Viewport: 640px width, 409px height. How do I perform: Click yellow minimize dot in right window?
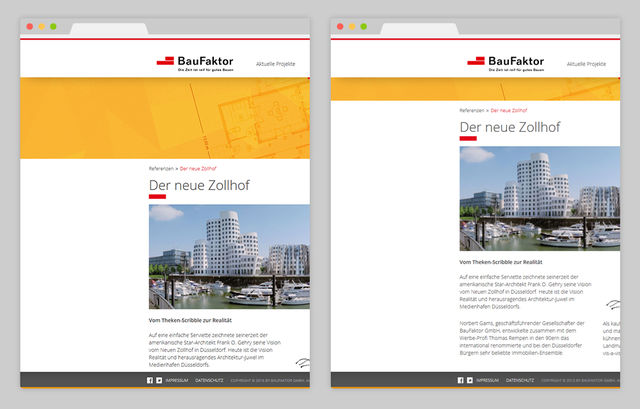(352, 26)
